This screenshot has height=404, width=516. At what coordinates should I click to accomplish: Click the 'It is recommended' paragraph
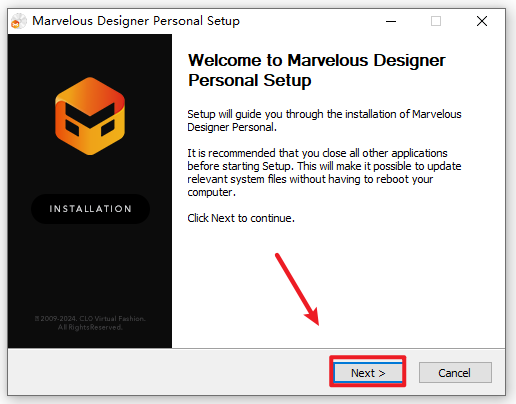coord(324,173)
